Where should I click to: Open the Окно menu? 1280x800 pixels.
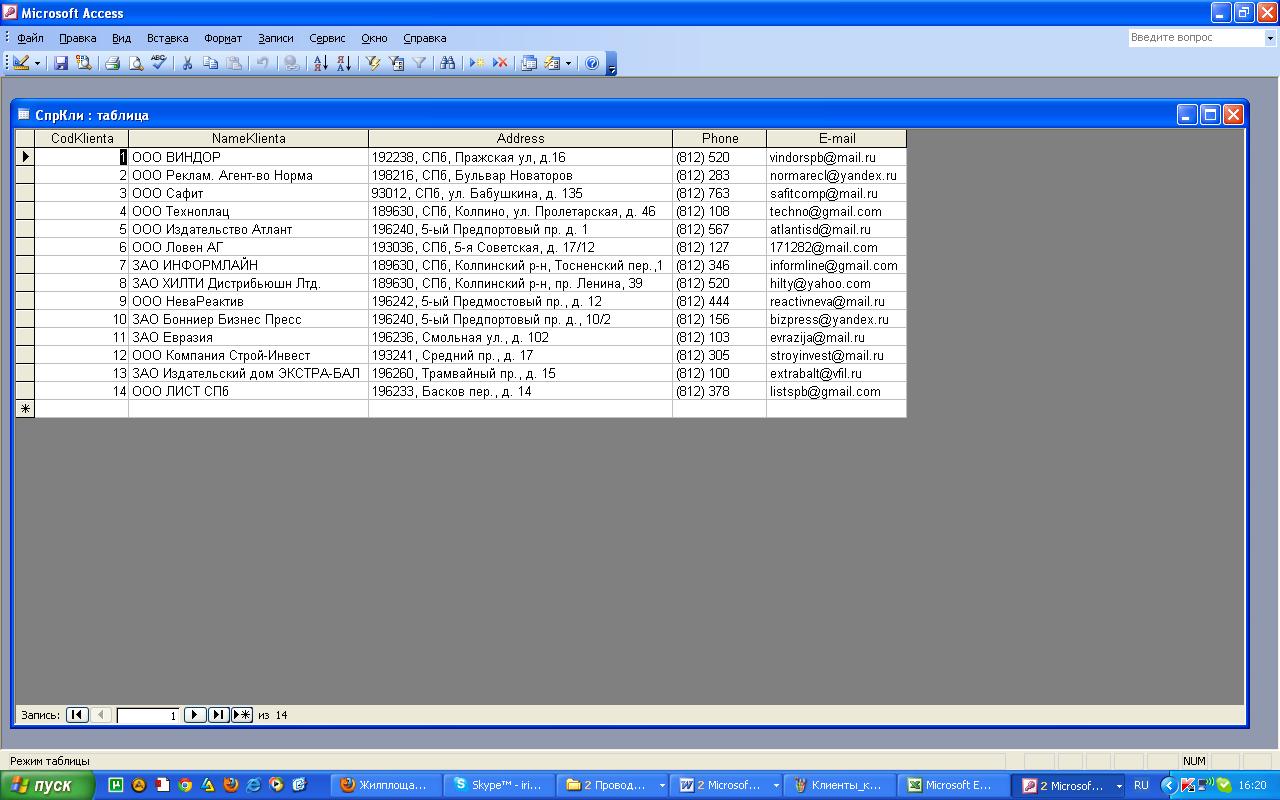(374, 38)
